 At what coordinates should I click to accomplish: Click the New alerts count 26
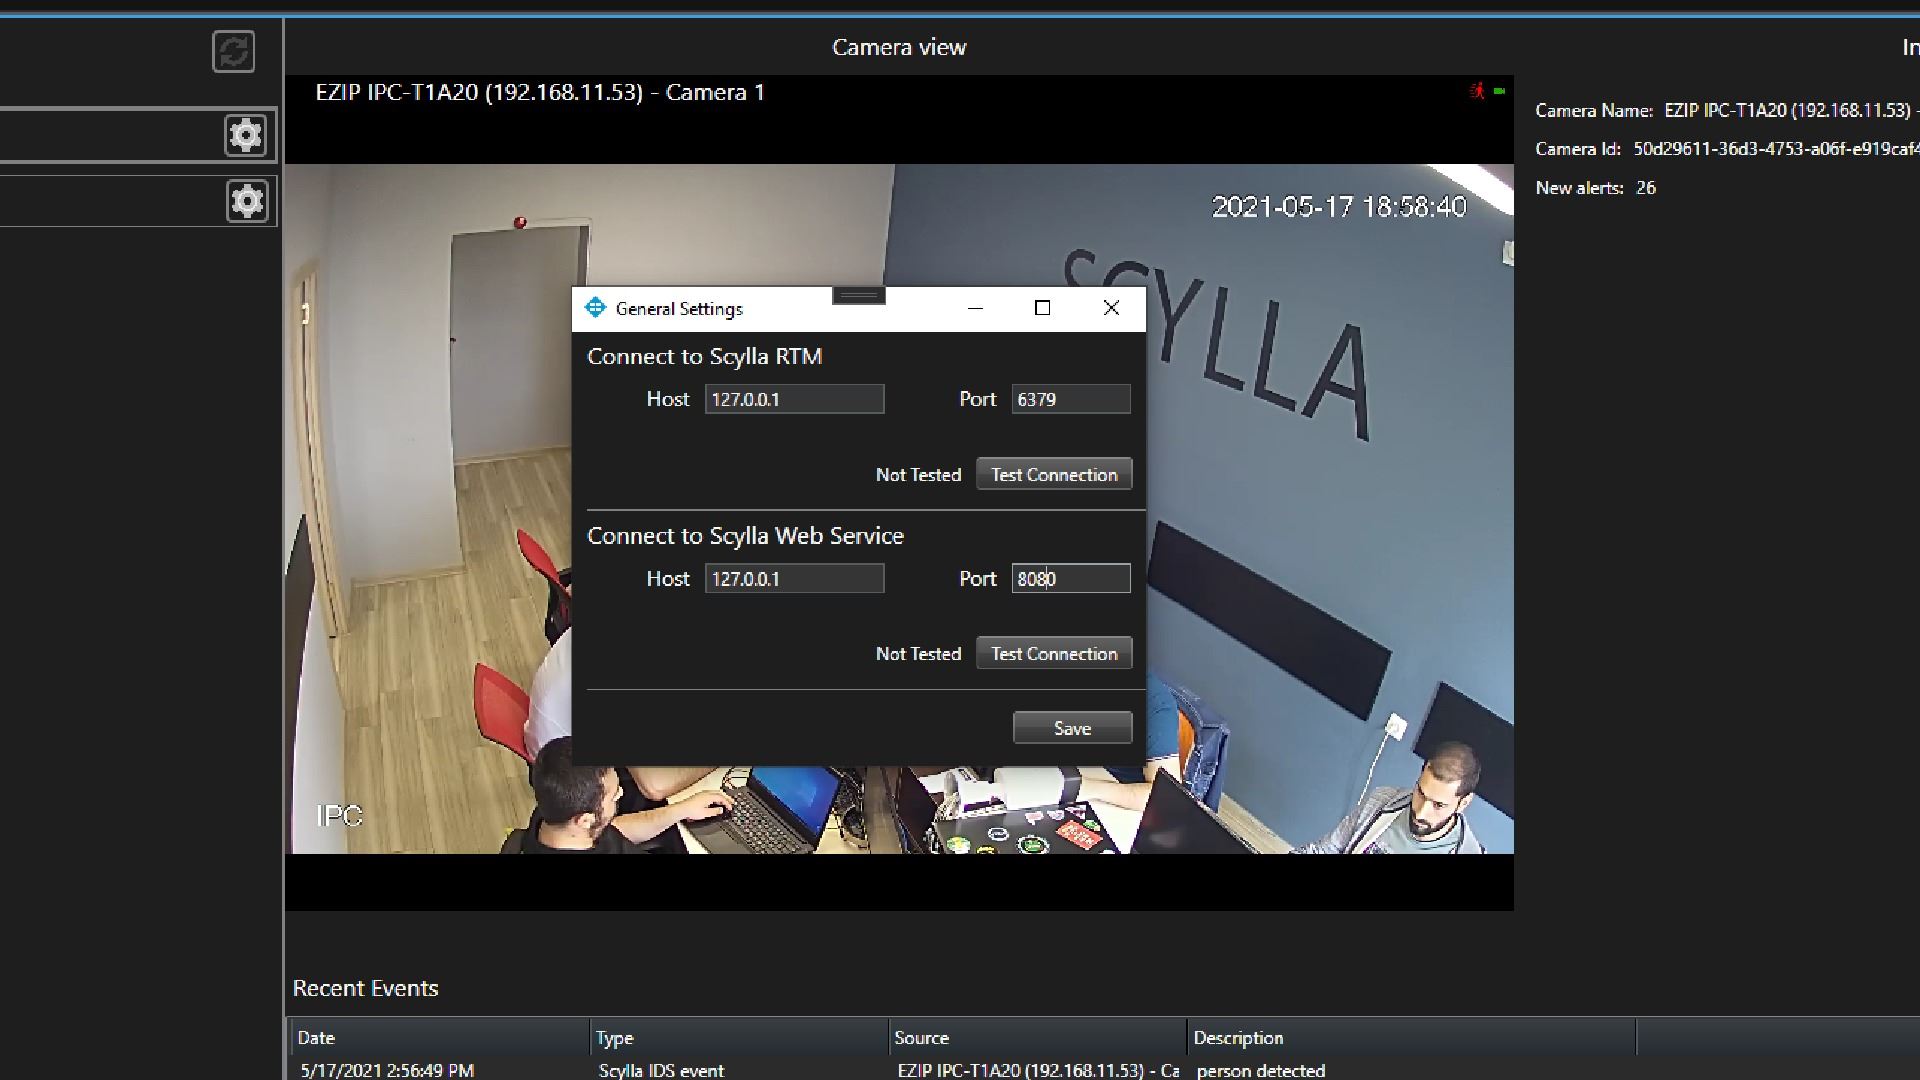pyautogui.click(x=1645, y=188)
